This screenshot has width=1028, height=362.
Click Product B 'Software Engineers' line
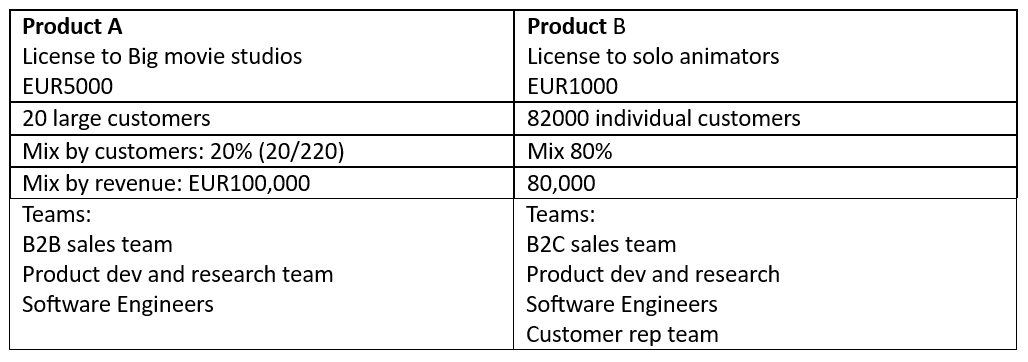[x=622, y=304]
